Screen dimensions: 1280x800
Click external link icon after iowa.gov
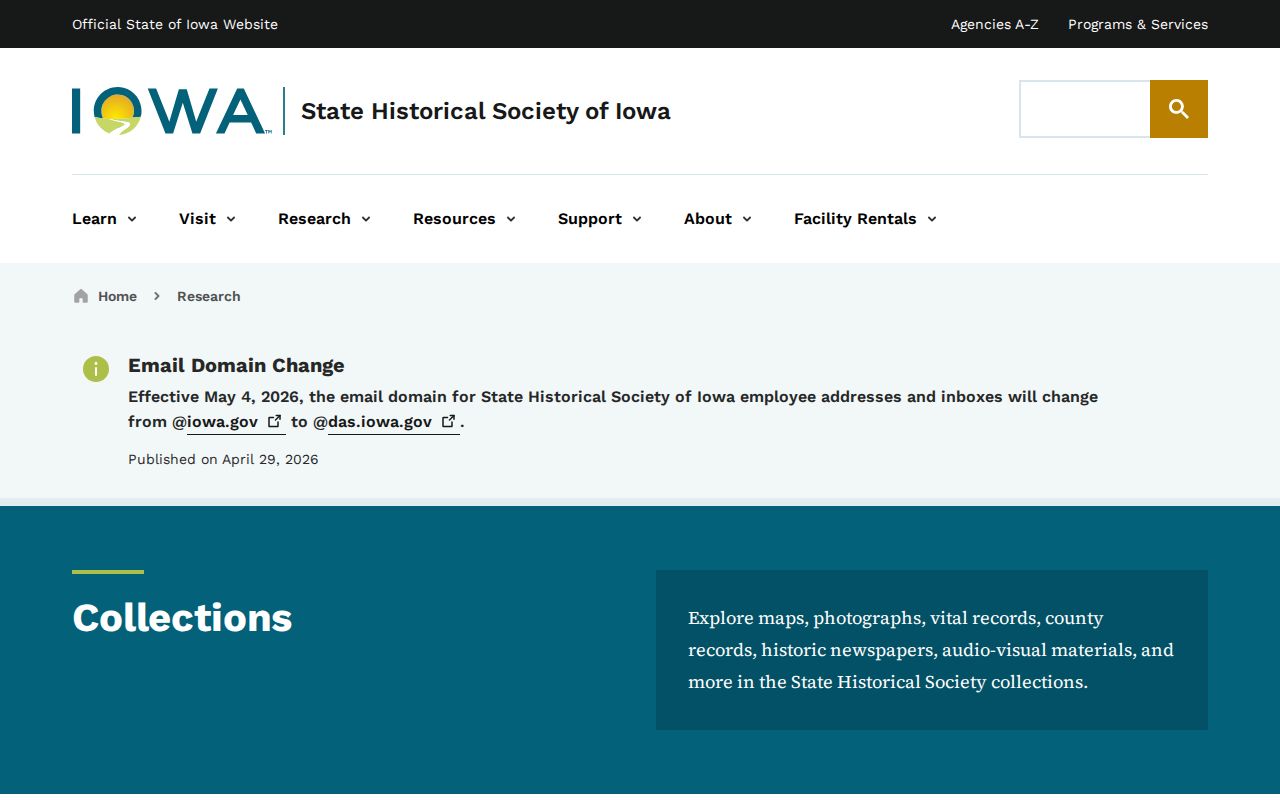(274, 421)
